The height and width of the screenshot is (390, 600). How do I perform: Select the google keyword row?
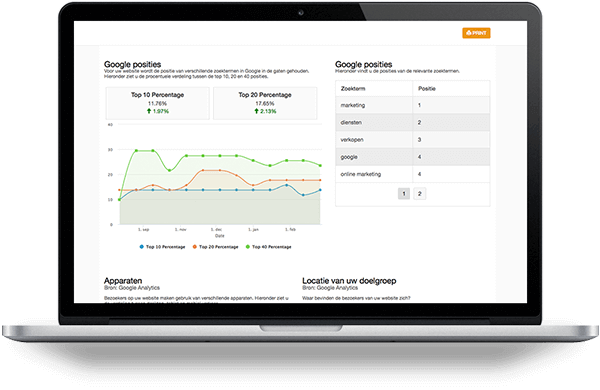click(x=412, y=157)
